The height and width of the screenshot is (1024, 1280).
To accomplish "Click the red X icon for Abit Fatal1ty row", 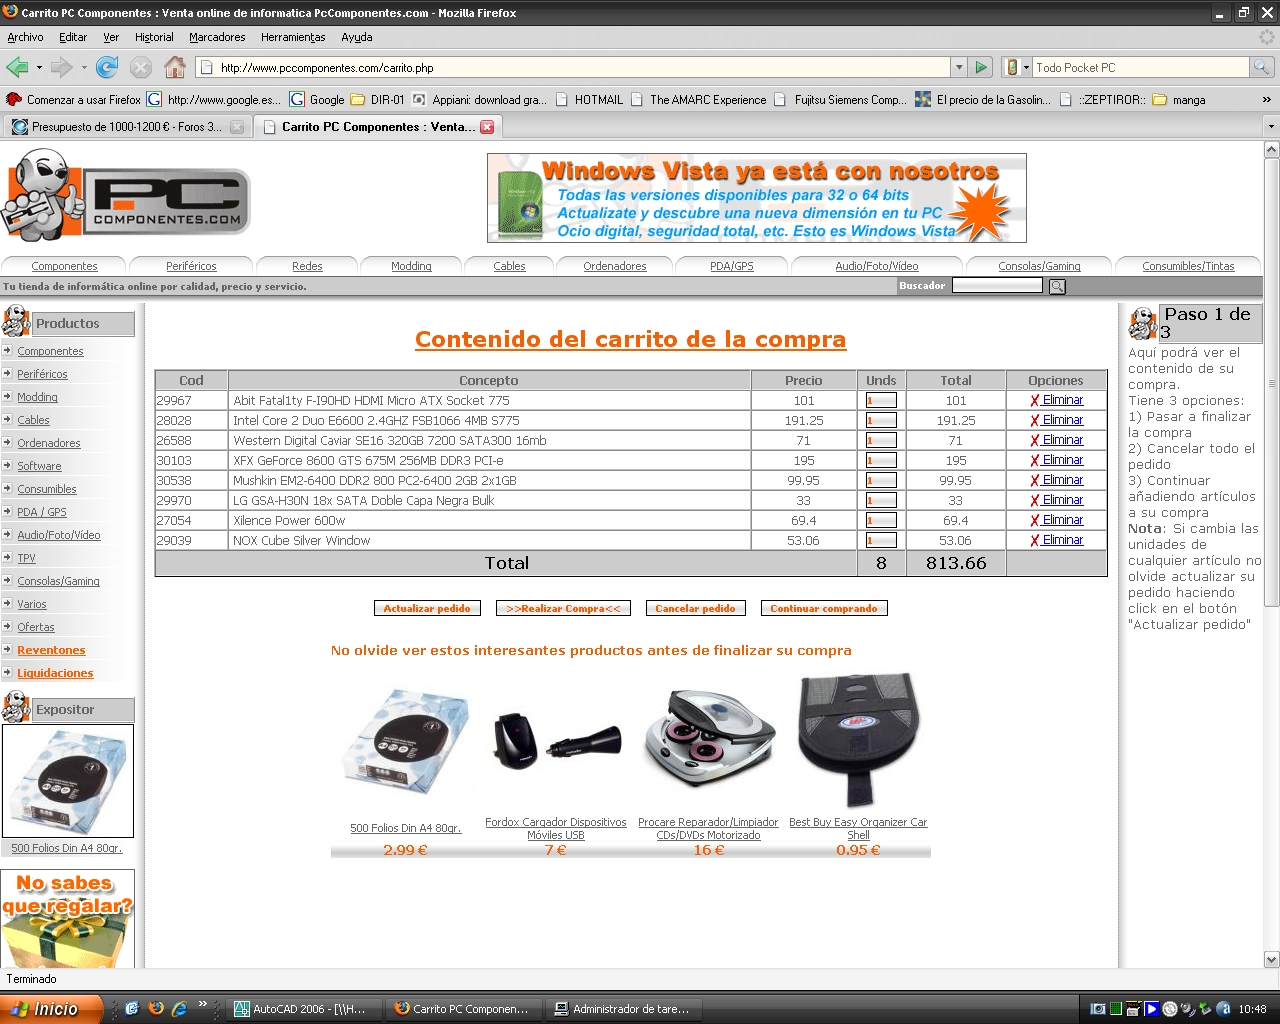I will coord(1035,401).
